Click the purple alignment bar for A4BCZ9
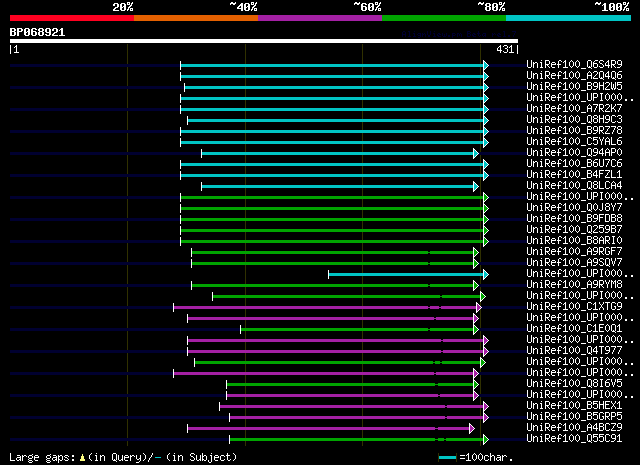The image size is (640, 465). point(329,429)
